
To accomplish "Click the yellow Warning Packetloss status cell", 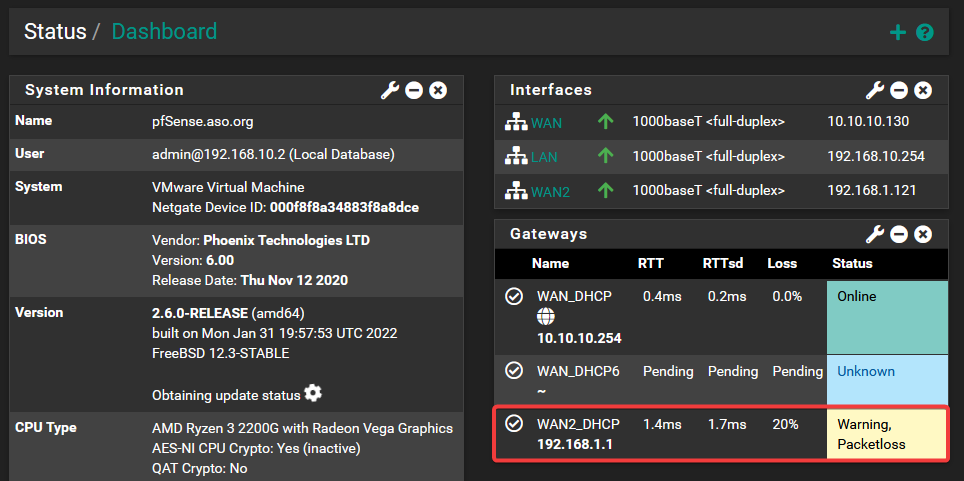I will [x=886, y=433].
